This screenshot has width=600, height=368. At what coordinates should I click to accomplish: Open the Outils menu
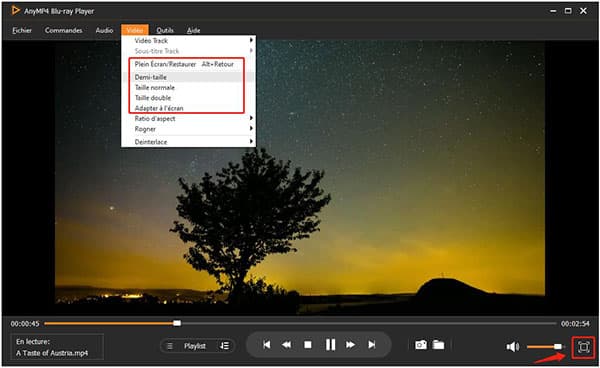pos(165,30)
